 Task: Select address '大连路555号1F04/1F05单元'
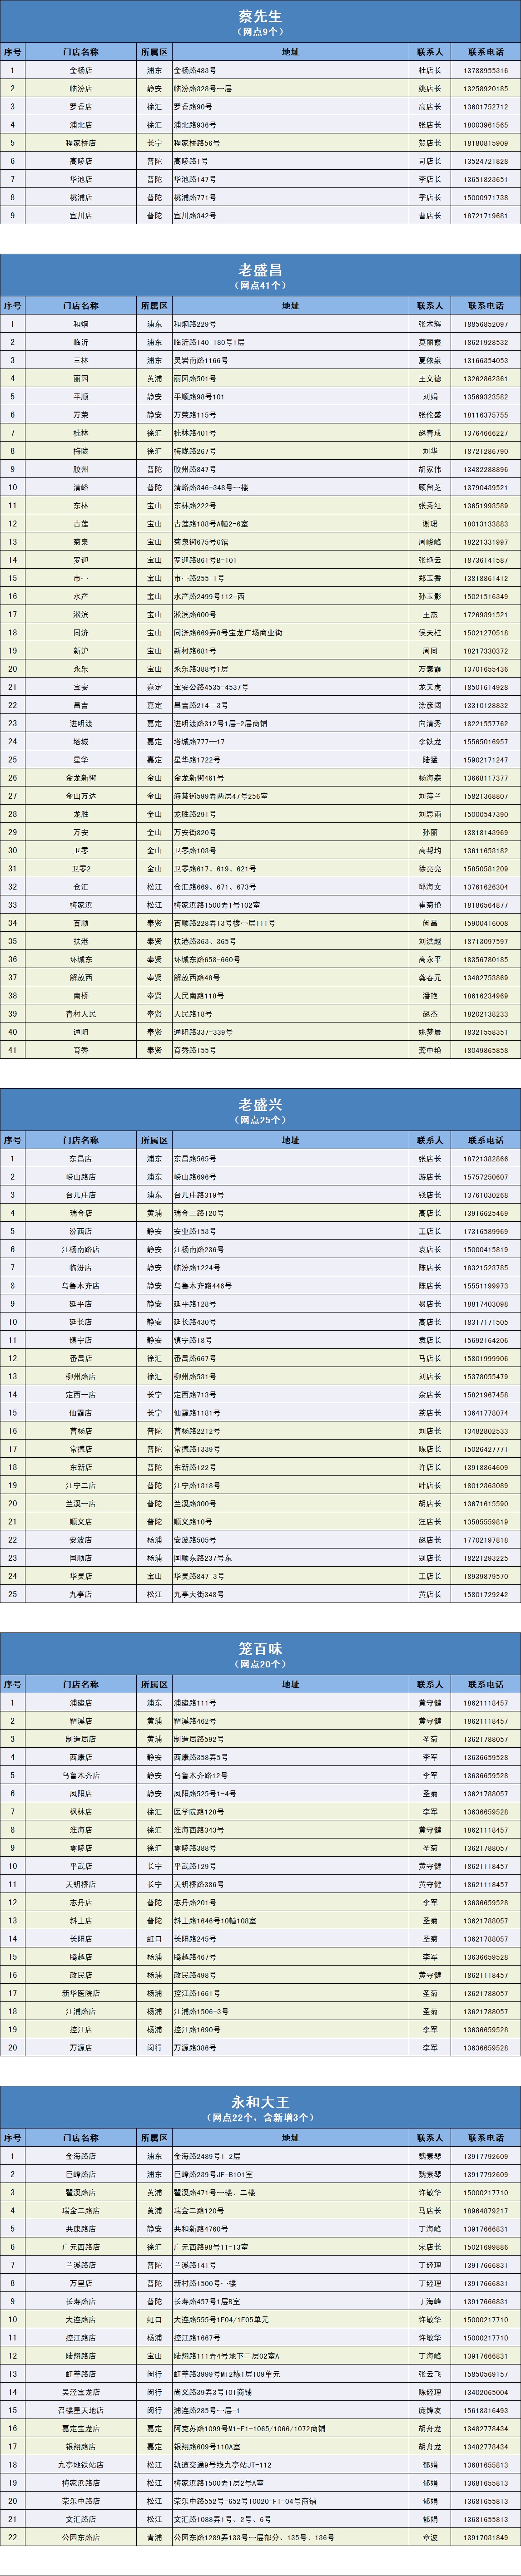coord(221,2319)
